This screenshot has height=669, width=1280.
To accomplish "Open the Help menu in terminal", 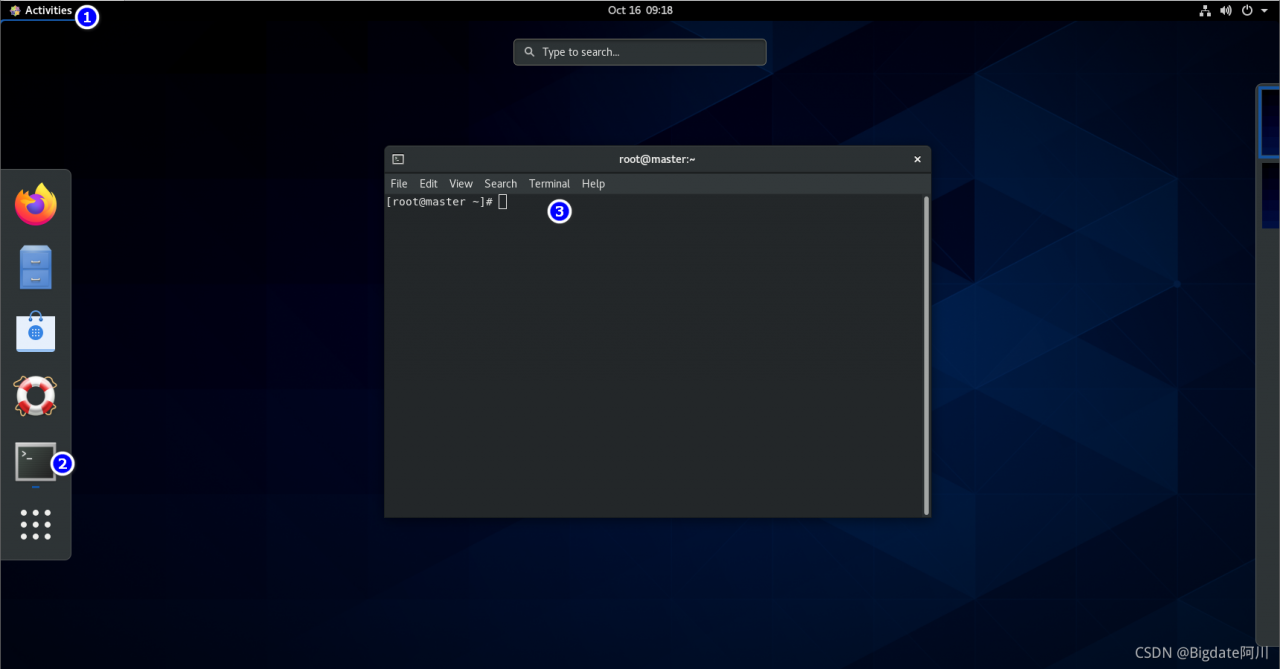I will pyautogui.click(x=594, y=184).
